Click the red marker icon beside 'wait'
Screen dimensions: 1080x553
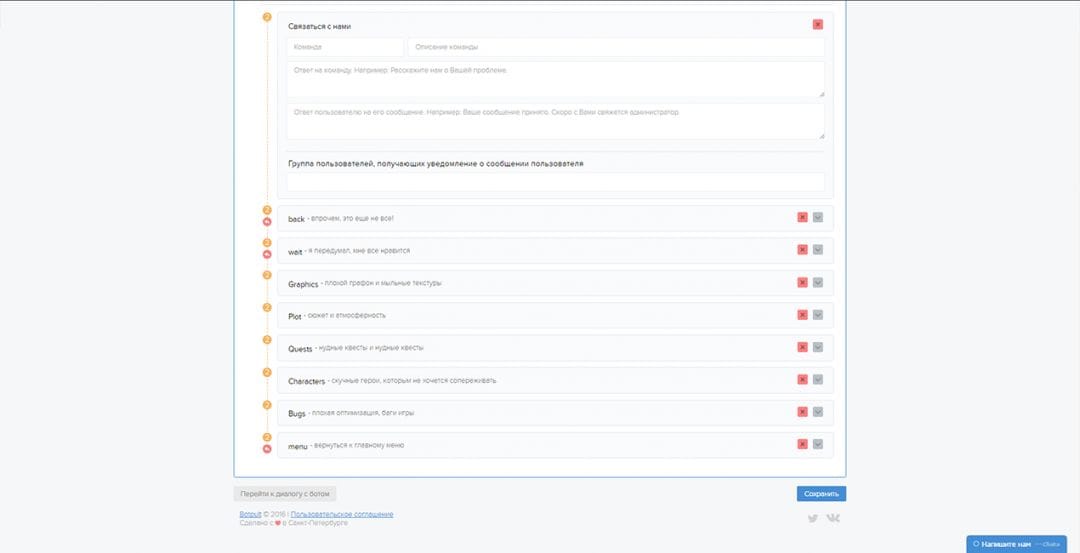pyautogui.click(x=267, y=254)
